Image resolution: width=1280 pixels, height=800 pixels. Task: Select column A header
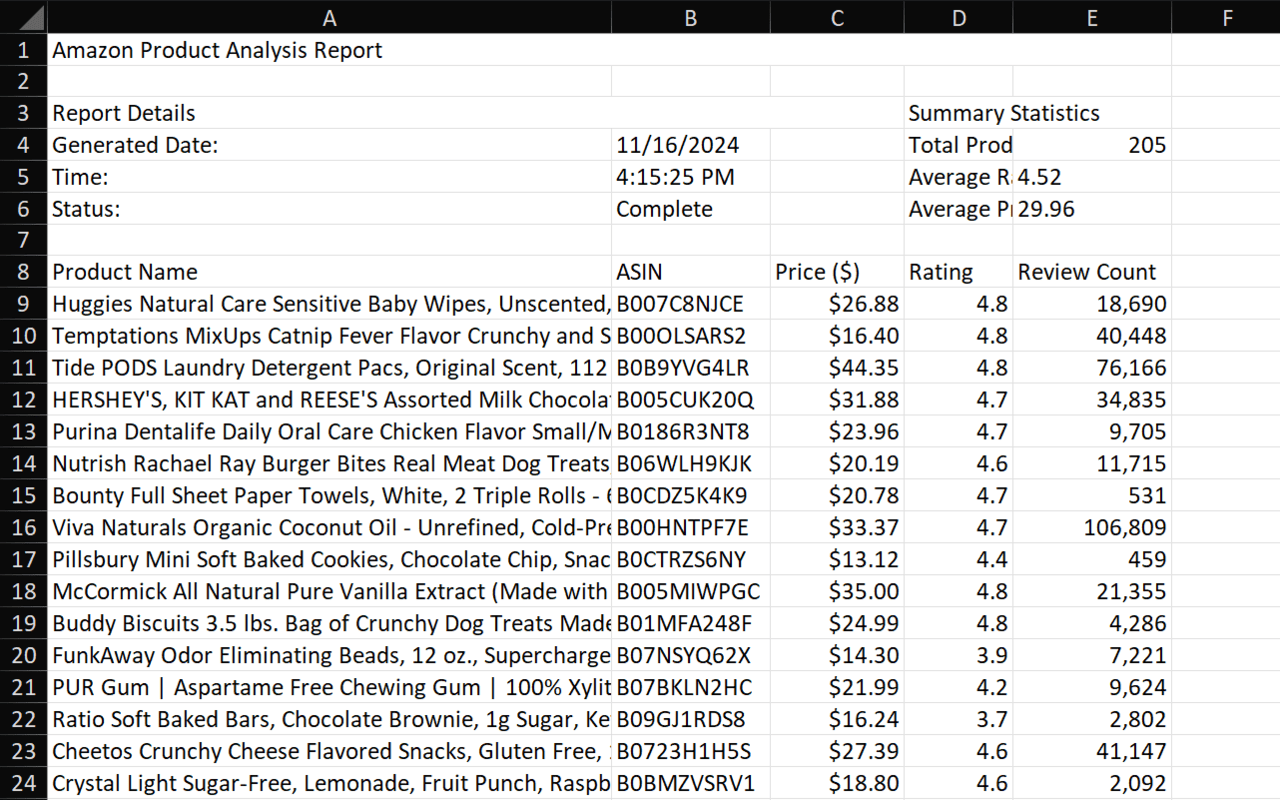click(329, 17)
